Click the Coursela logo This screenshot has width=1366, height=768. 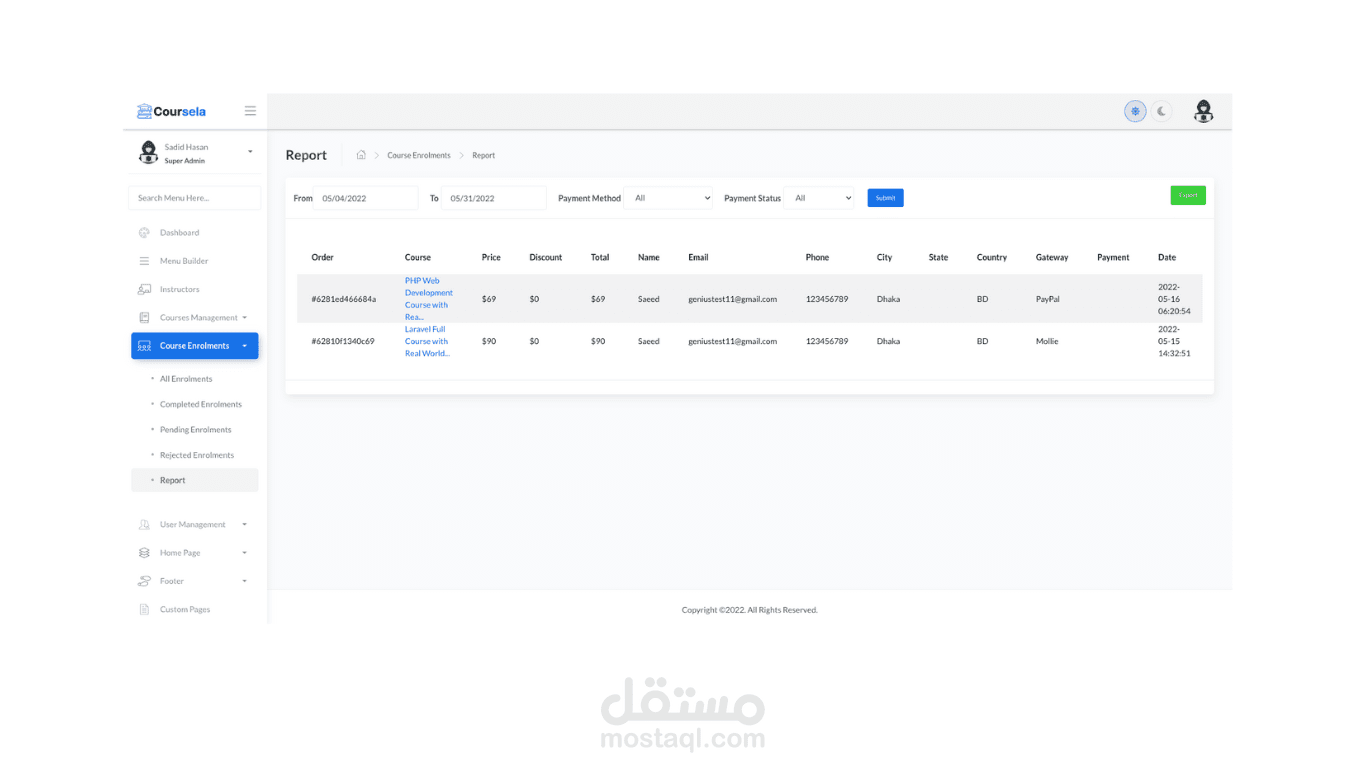(171, 111)
